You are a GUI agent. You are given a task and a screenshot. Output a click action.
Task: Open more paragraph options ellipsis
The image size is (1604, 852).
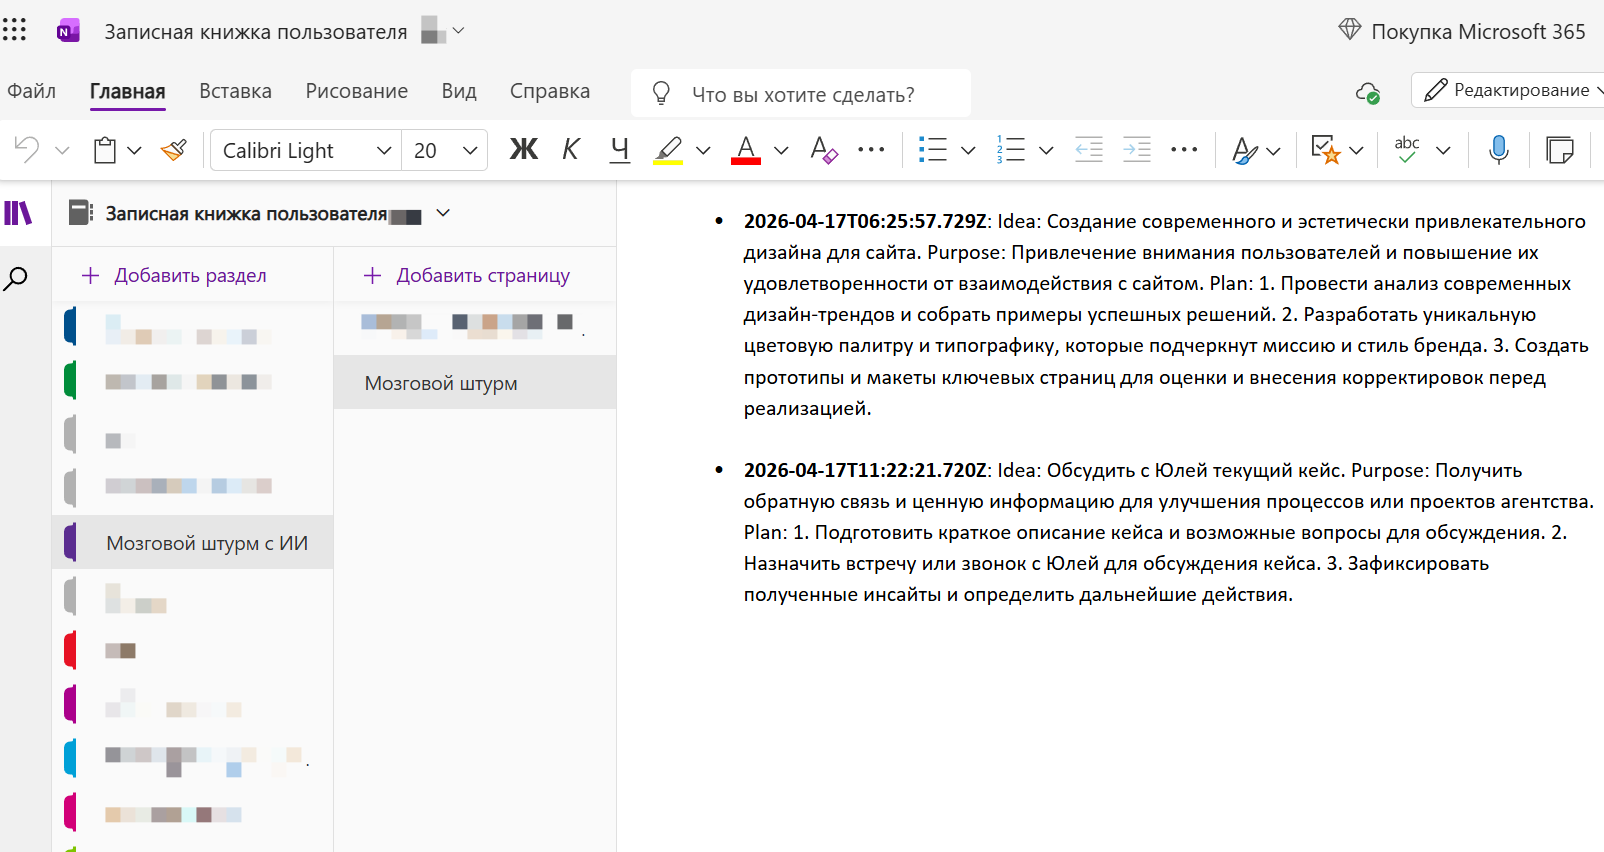[1184, 150]
